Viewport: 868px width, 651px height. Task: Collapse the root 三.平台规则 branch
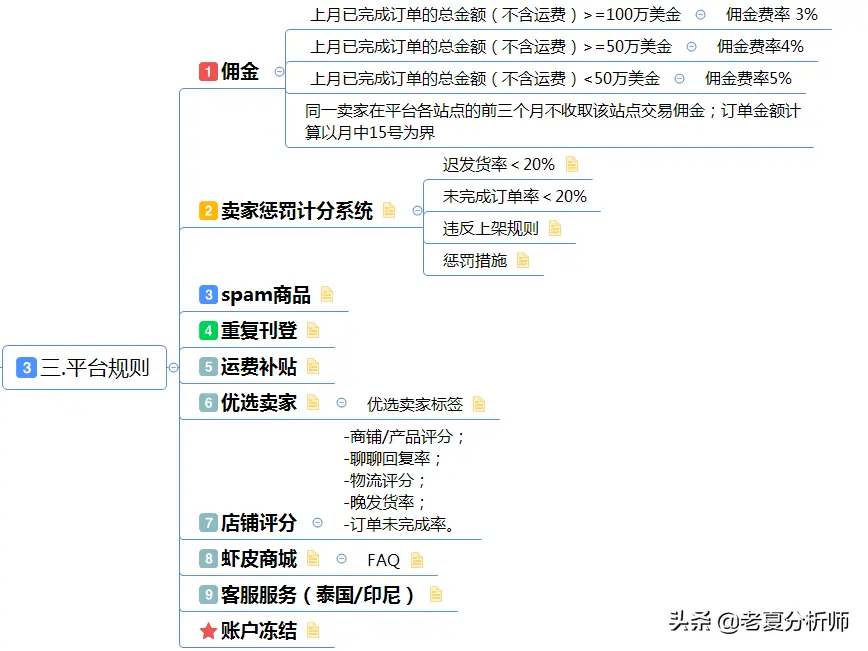point(173,367)
